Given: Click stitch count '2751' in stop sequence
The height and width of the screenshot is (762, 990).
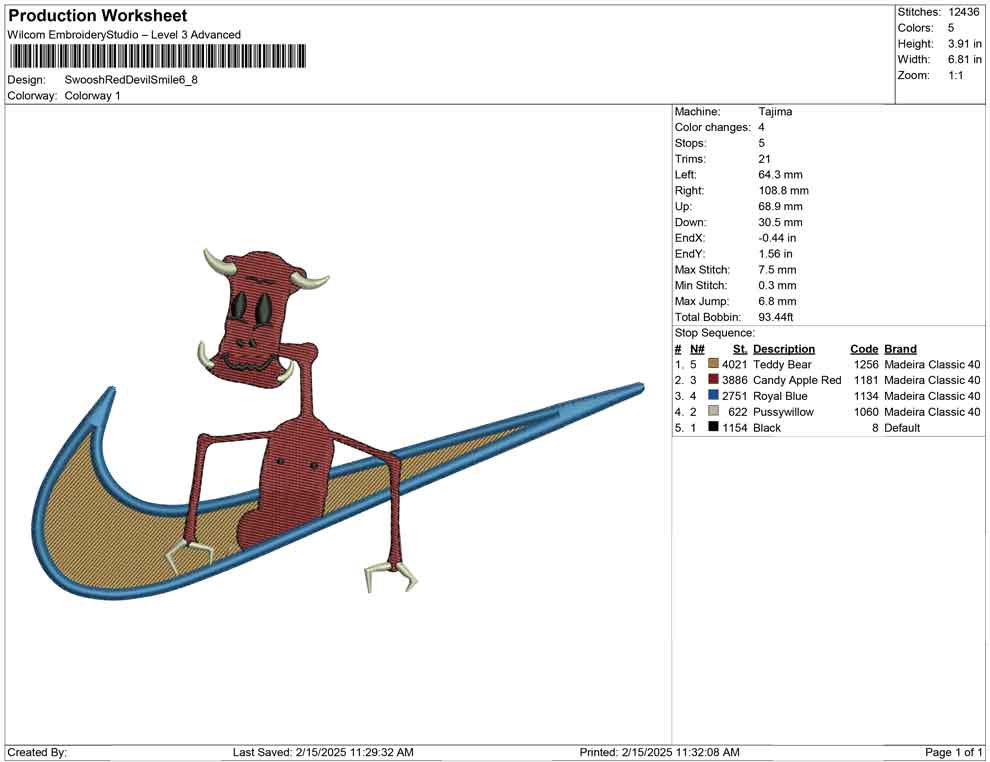Looking at the screenshot, I should pos(734,396).
